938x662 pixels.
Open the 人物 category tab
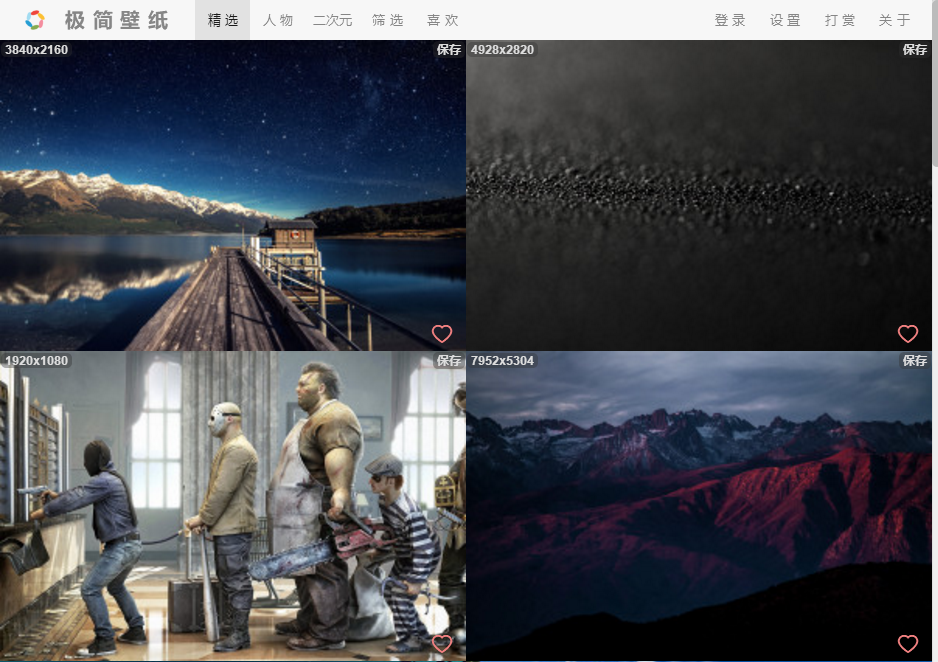pyautogui.click(x=278, y=20)
